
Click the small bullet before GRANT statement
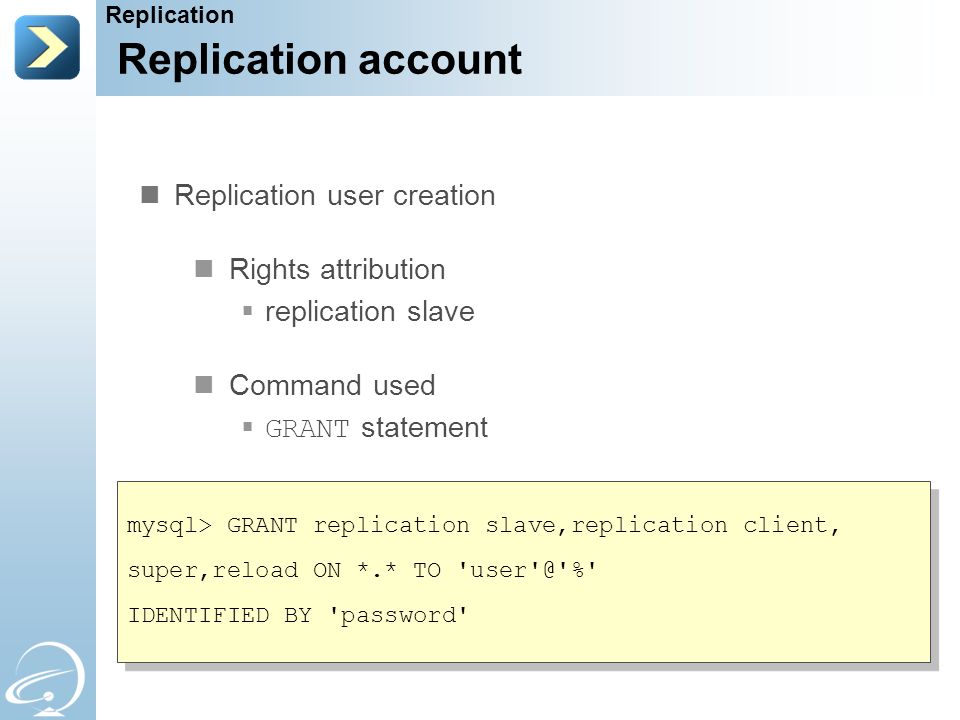pos(247,426)
